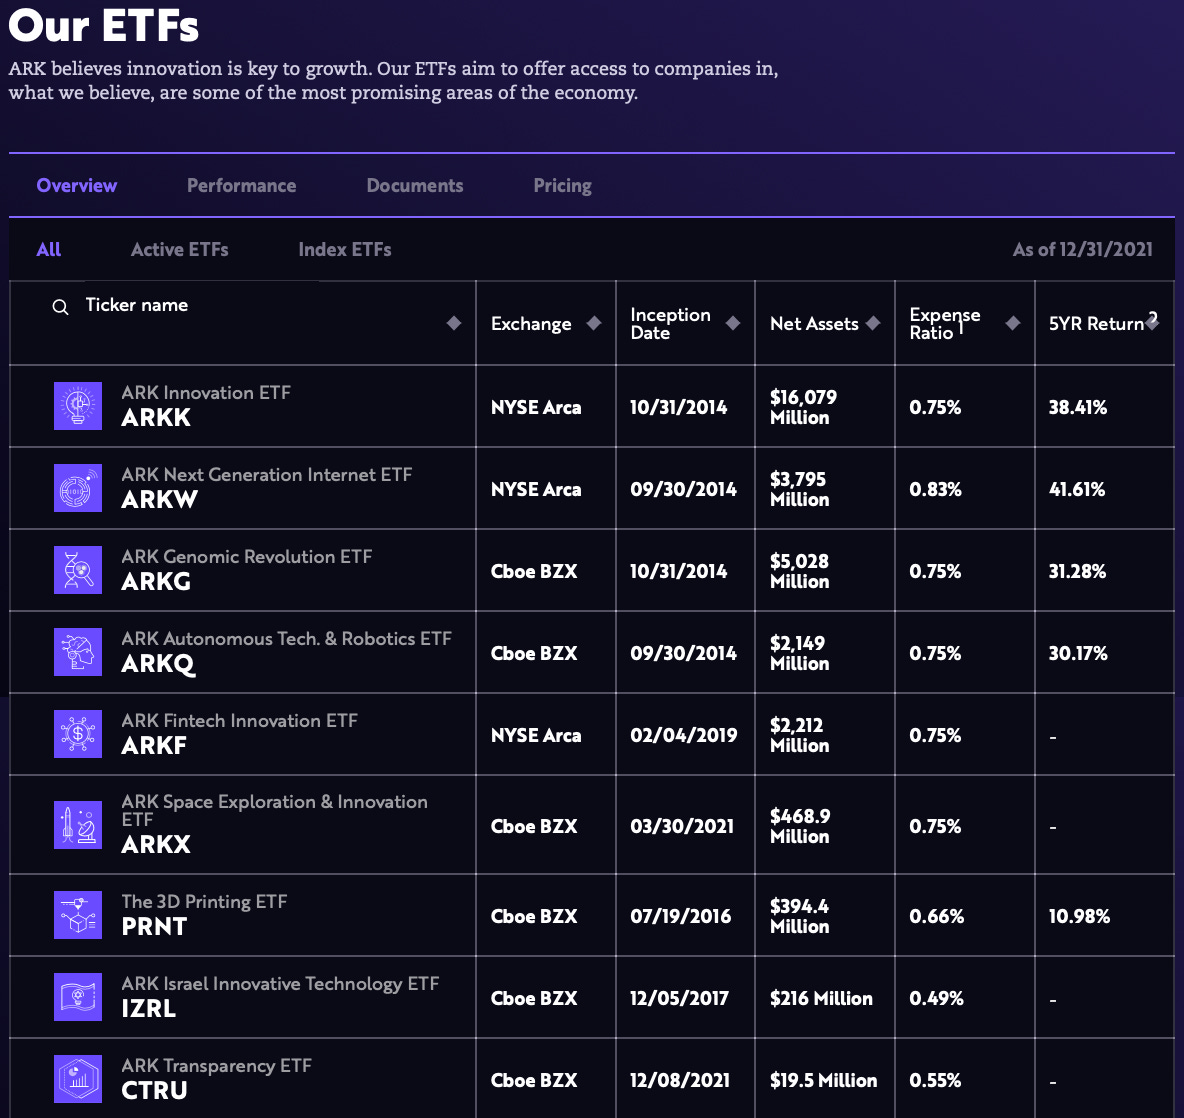Select the ARKX rocket ship icon
Image resolution: width=1184 pixels, height=1118 pixels.
pos(78,824)
